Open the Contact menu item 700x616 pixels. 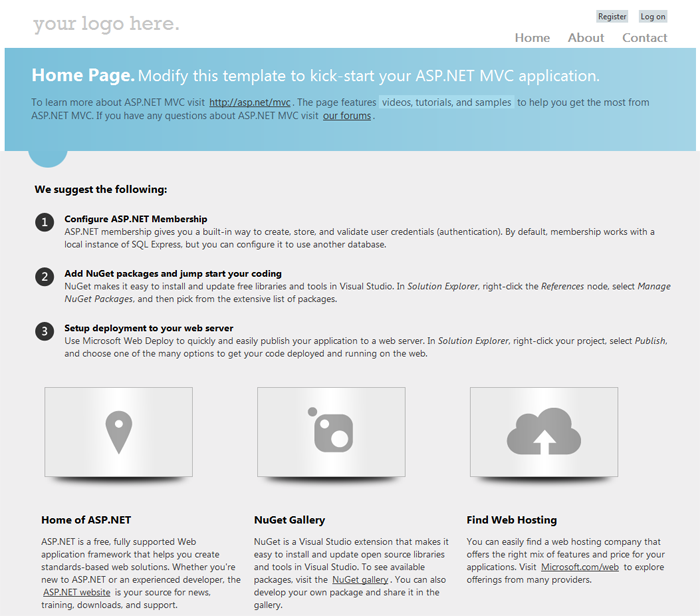coord(645,38)
